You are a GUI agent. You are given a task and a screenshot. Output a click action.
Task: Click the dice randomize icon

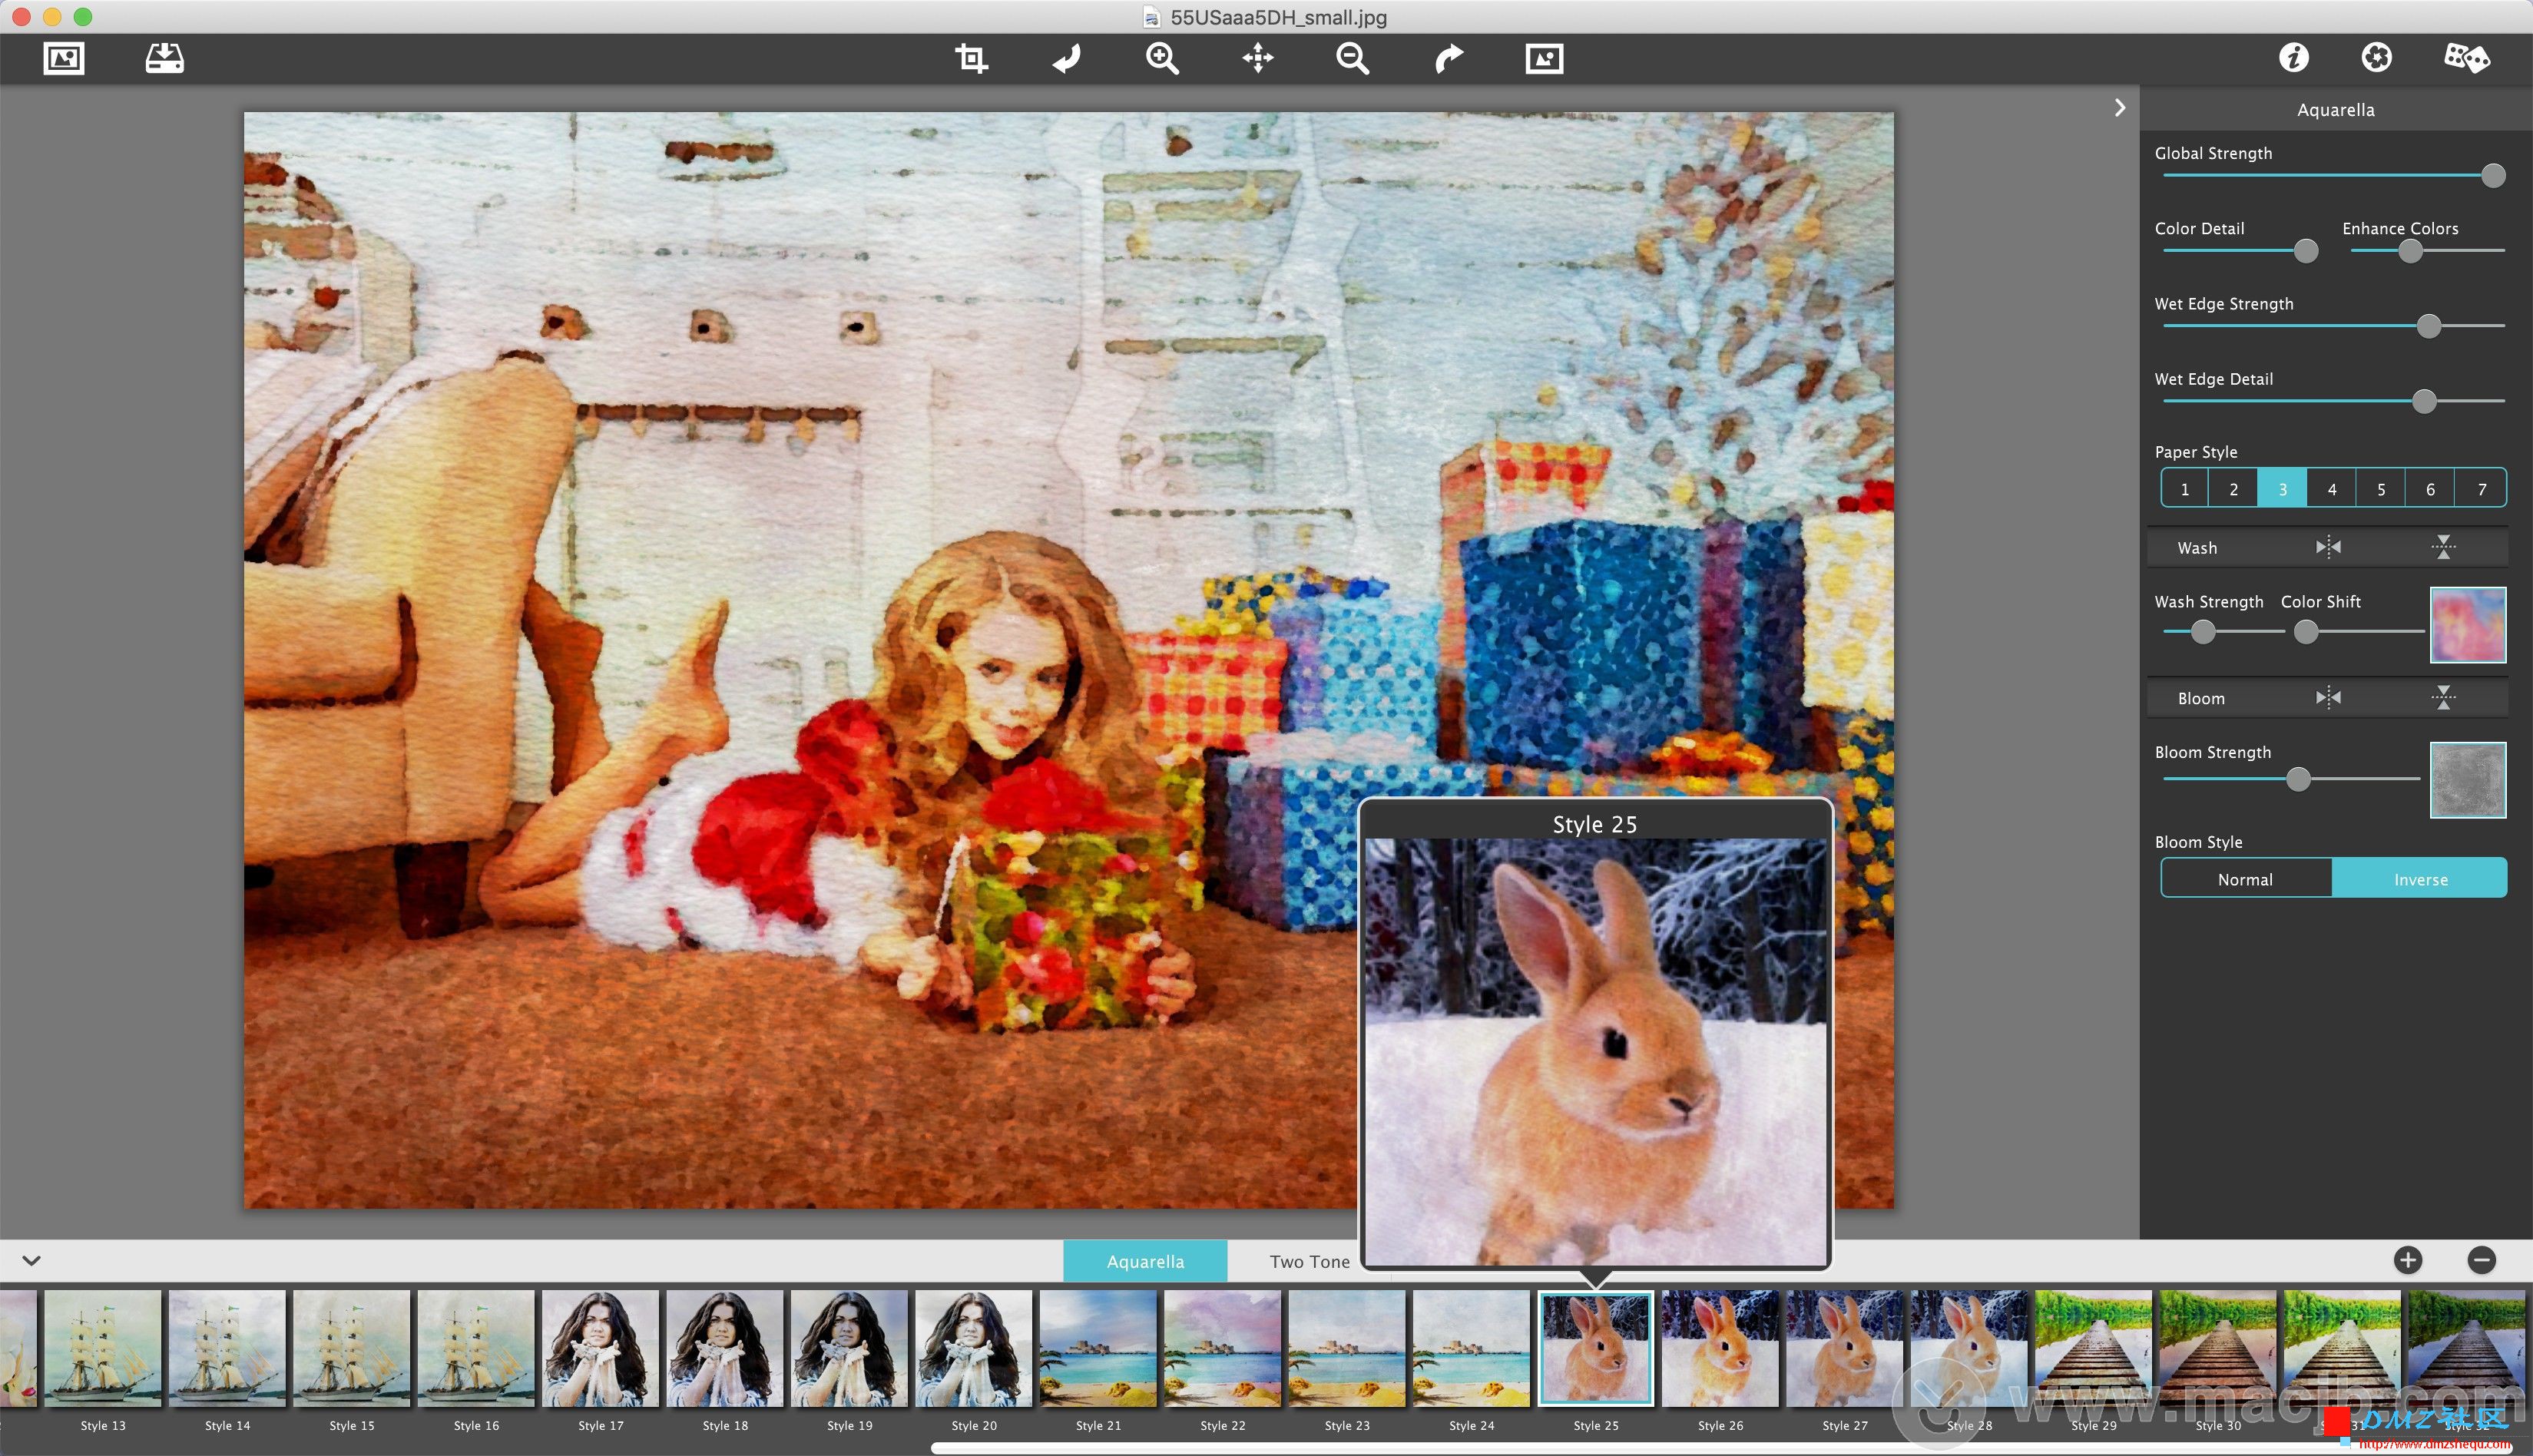[2466, 58]
